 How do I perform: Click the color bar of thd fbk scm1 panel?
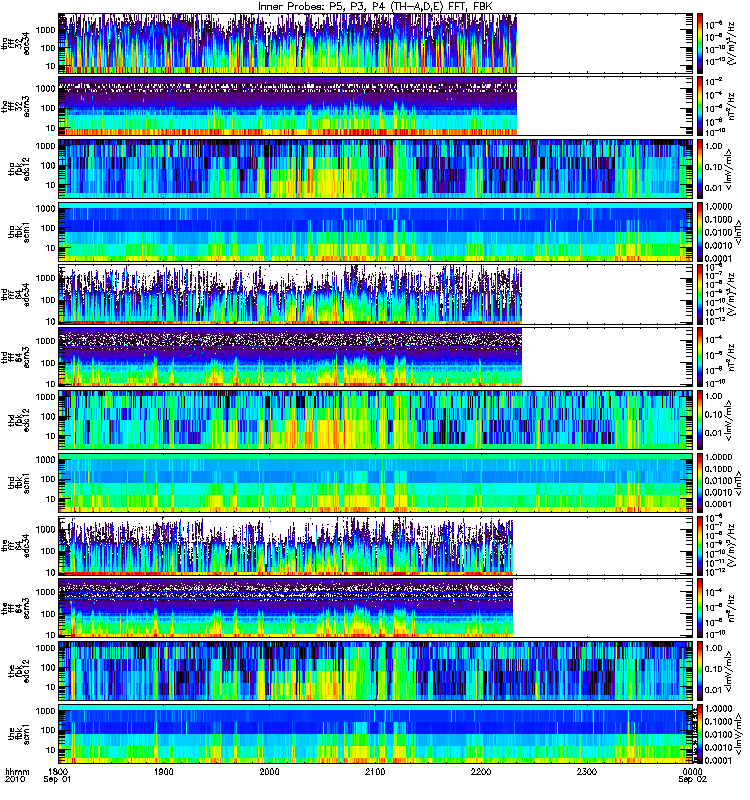(x=701, y=483)
